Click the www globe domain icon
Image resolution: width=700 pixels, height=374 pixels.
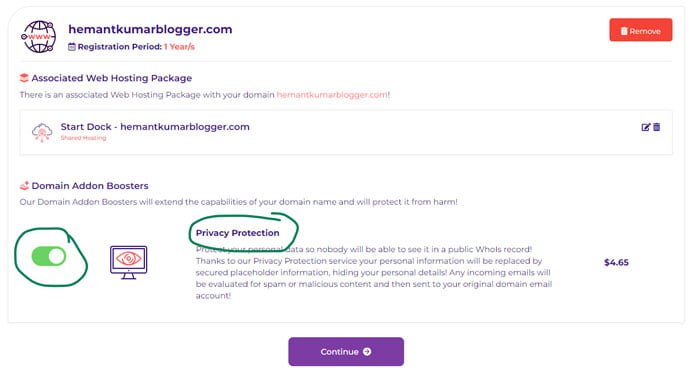[39, 37]
